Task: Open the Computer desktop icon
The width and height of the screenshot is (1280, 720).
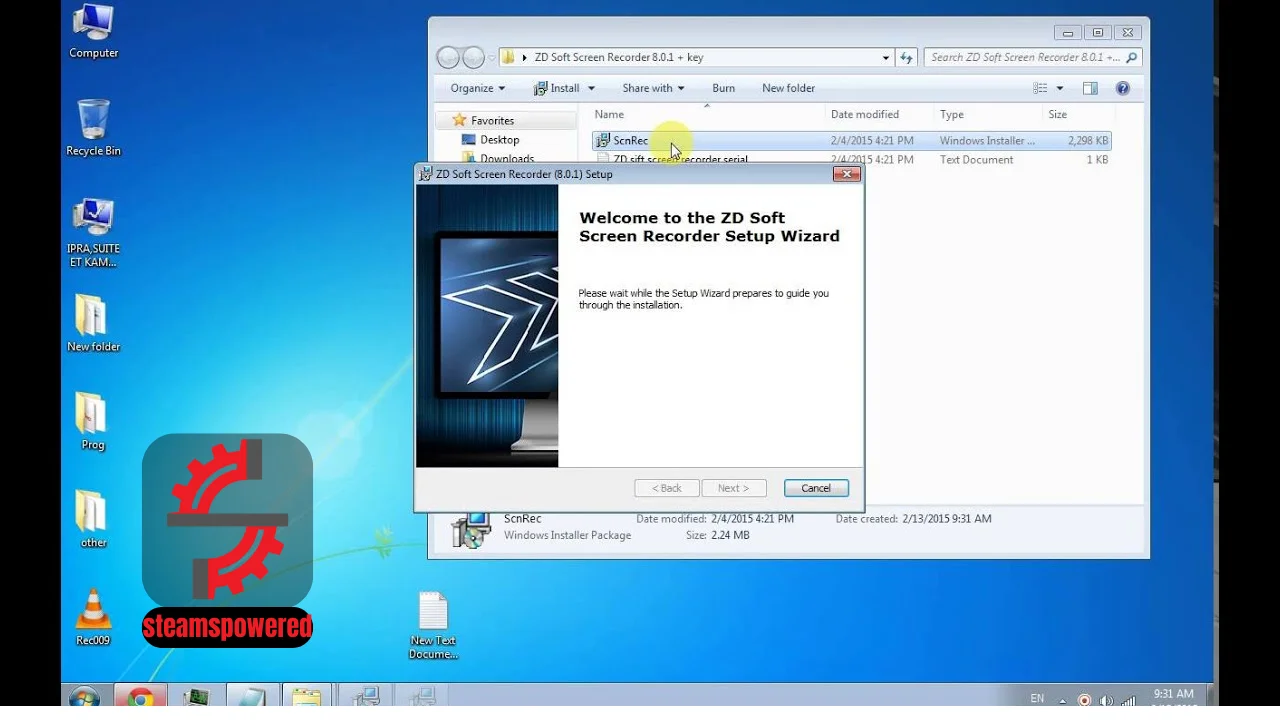Action: tap(93, 32)
